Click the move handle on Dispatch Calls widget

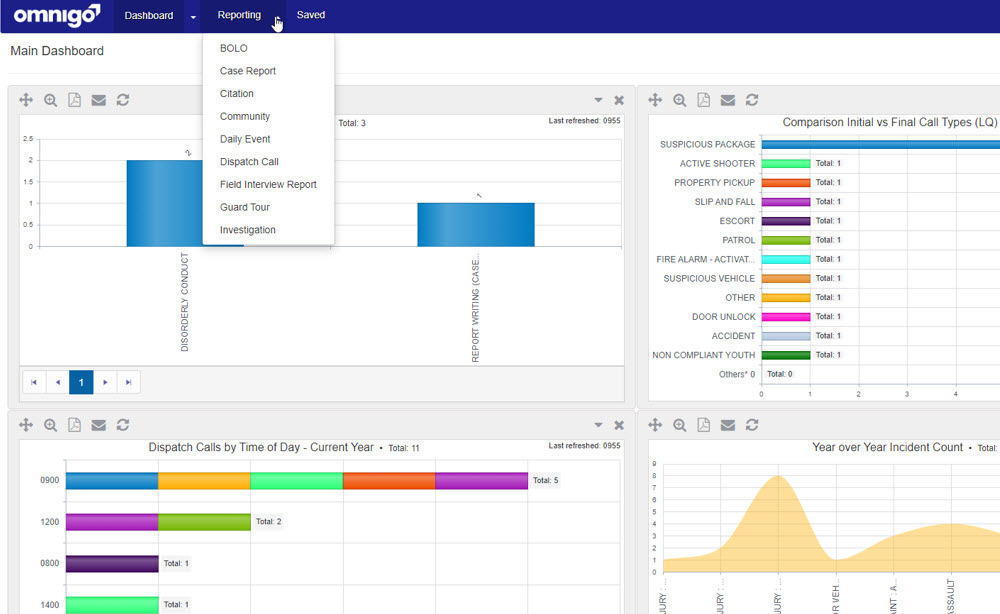pyautogui.click(x=26, y=425)
